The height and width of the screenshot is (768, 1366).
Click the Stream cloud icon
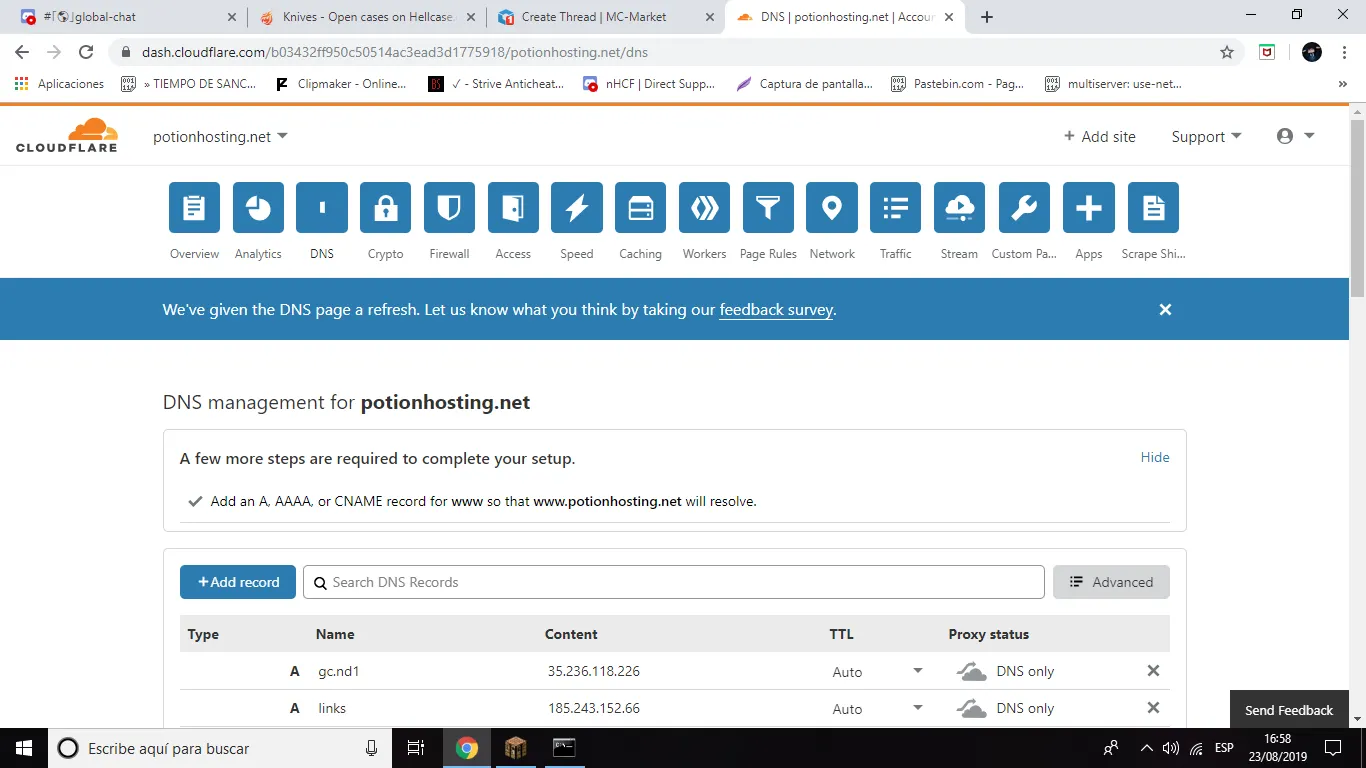click(959, 208)
